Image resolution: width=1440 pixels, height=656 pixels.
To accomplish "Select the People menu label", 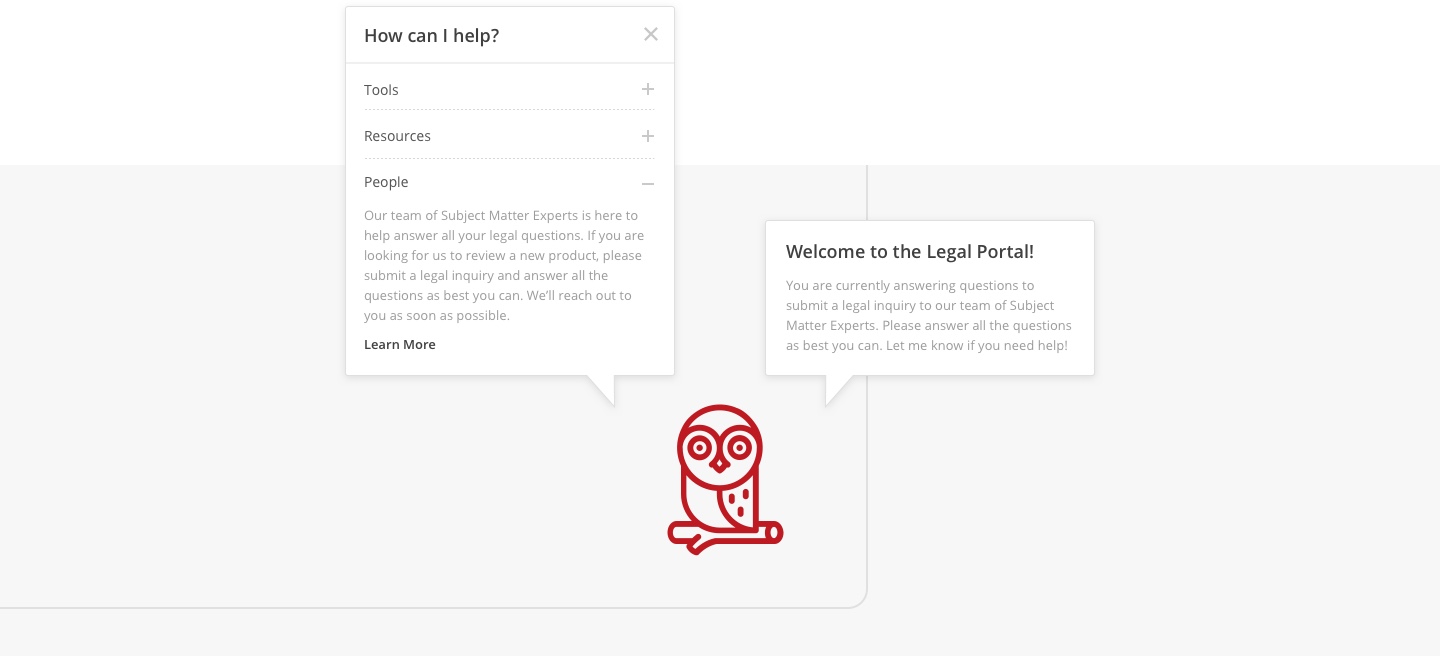I will [386, 182].
